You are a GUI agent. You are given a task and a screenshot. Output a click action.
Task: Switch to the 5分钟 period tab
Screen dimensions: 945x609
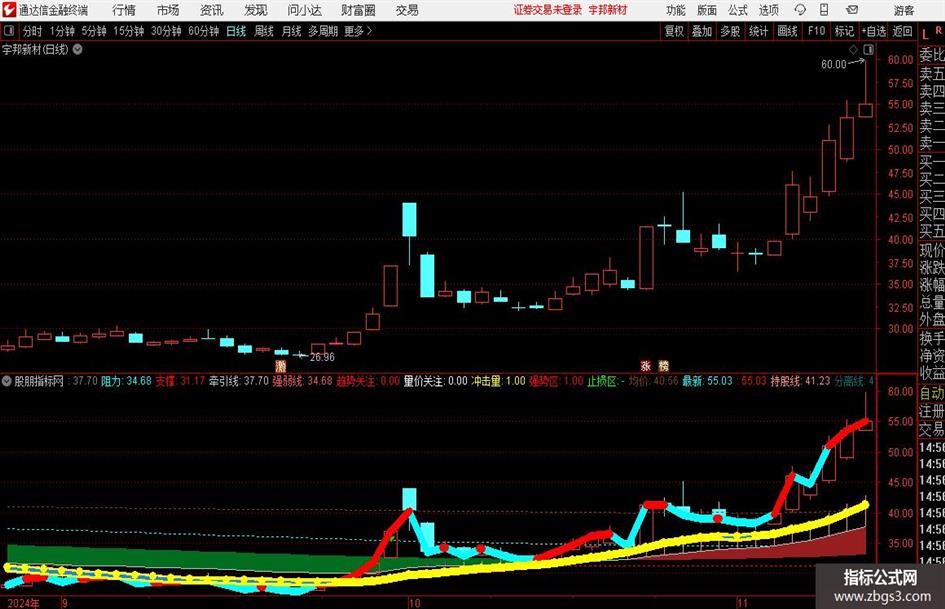[x=93, y=31]
